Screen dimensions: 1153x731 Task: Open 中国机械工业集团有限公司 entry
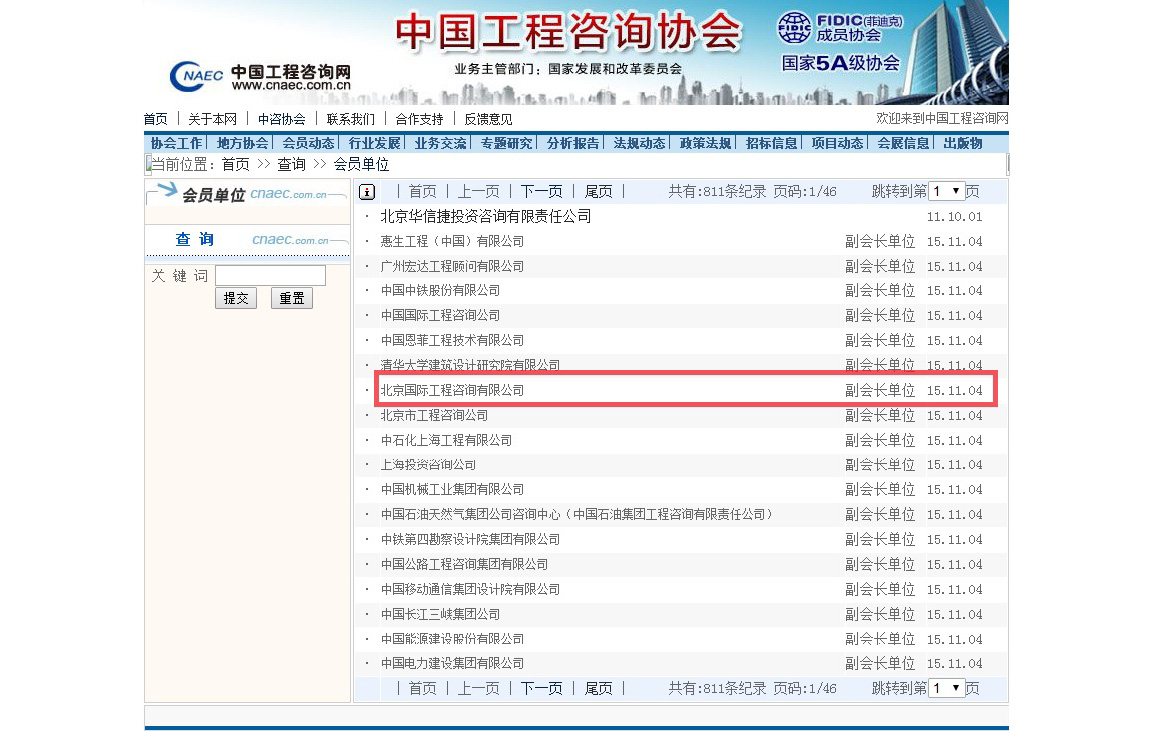coord(452,490)
